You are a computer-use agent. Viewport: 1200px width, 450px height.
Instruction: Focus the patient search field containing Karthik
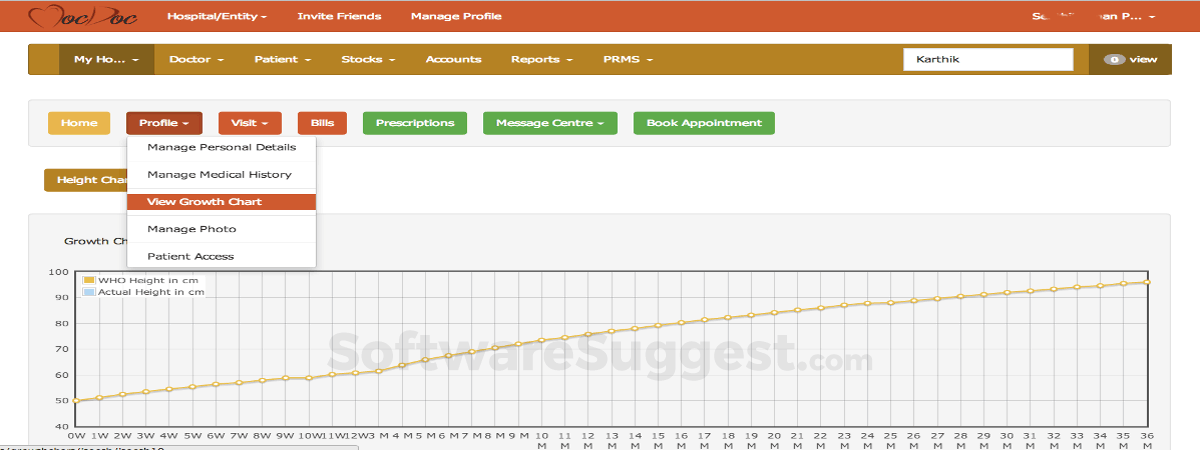coord(987,59)
